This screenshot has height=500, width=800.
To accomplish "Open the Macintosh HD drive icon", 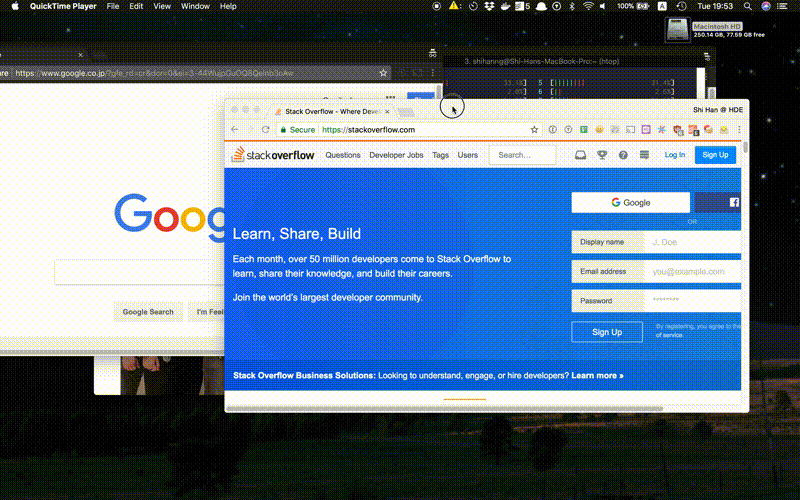I will click(678, 29).
